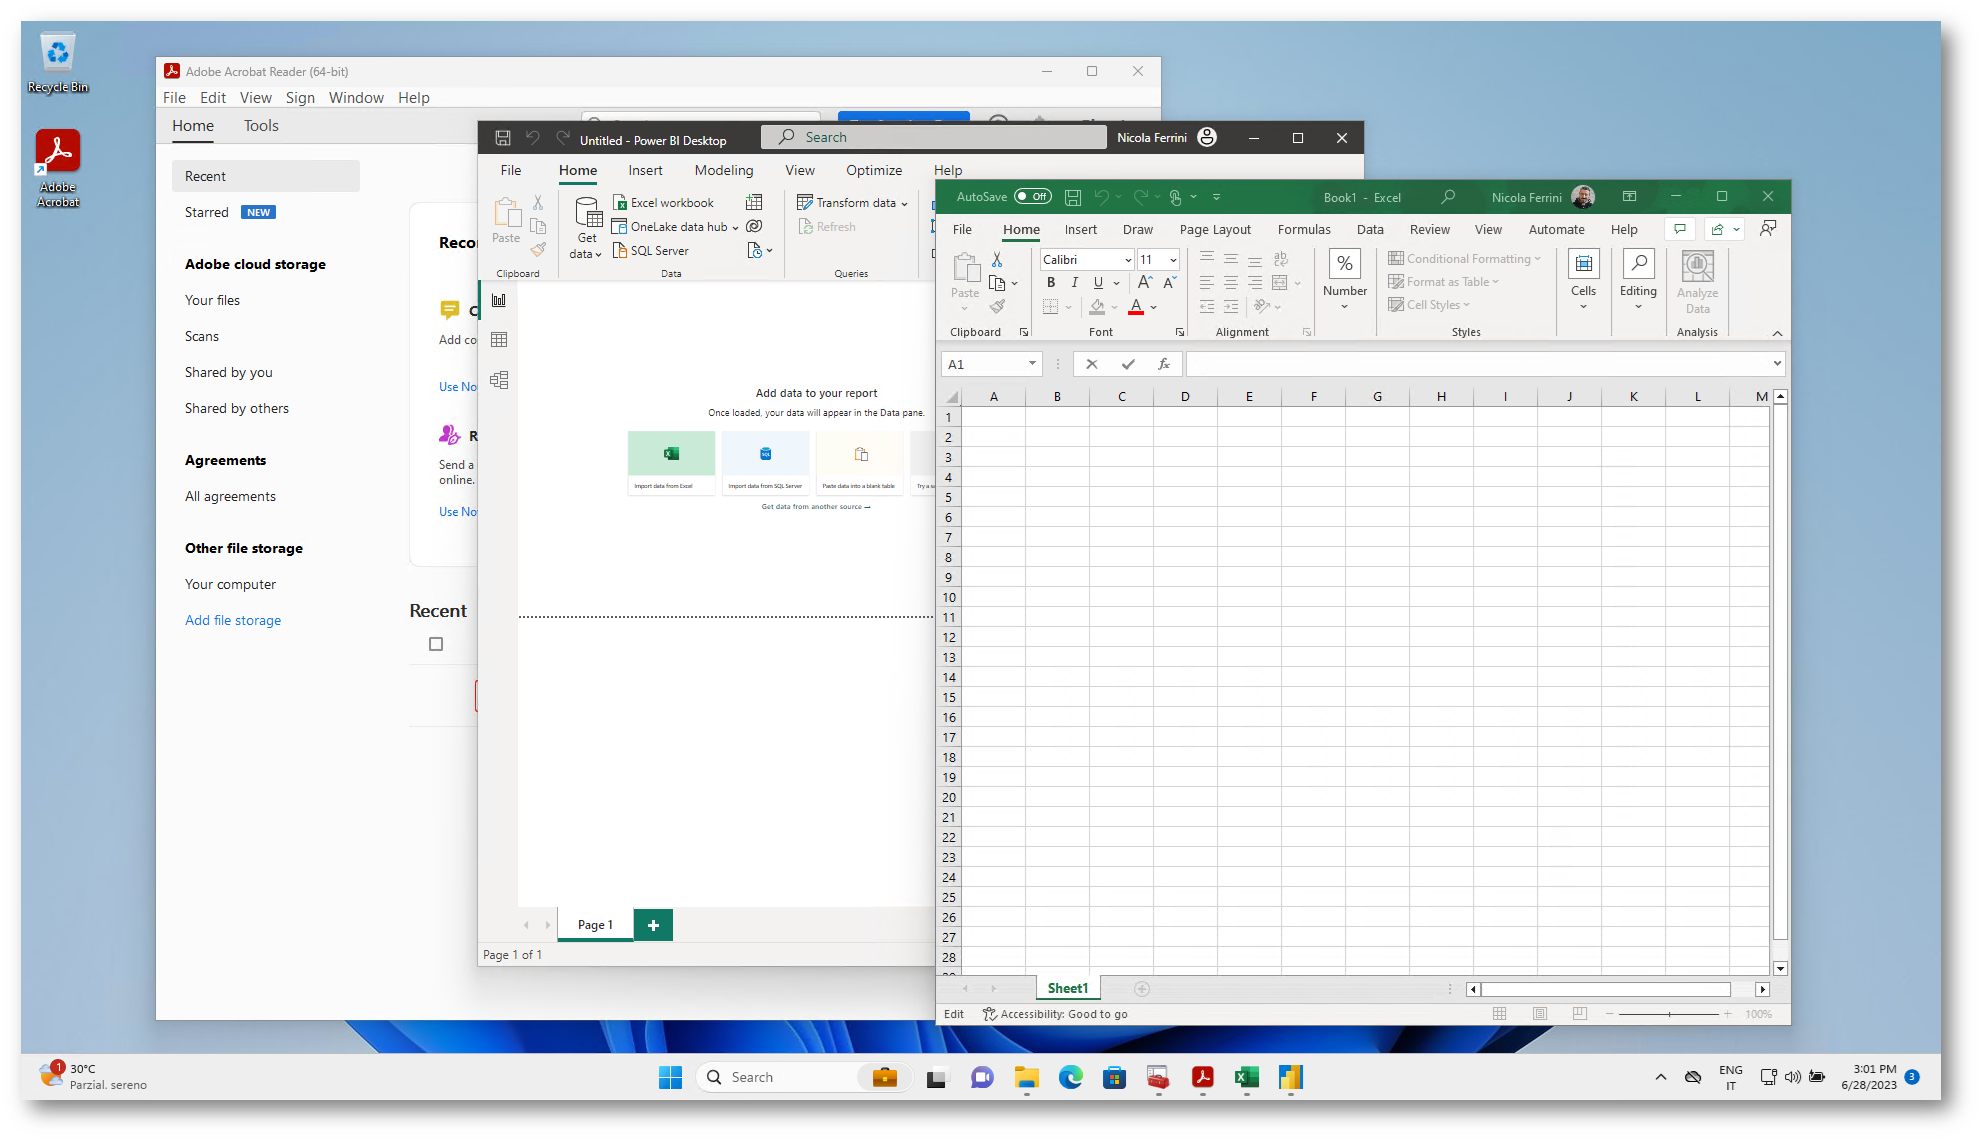Expand the Excel formula bar
The width and height of the screenshot is (1983, 1142).
(x=1777, y=364)
